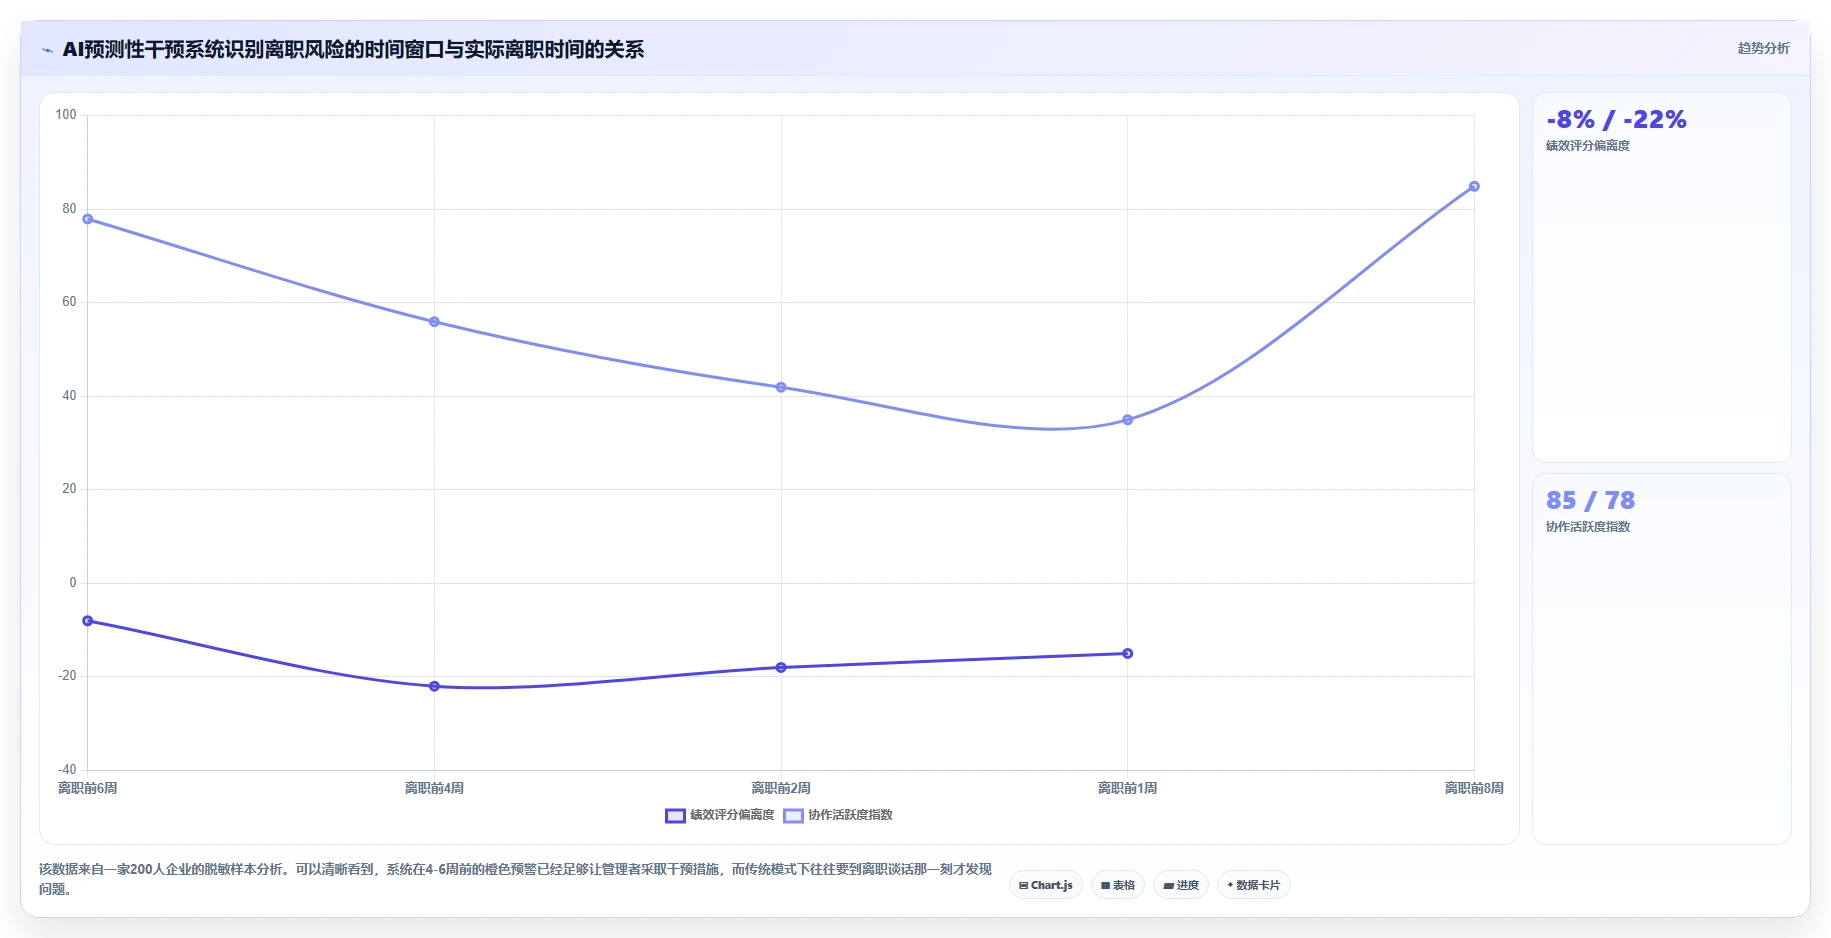Click 绩效评分偏离度 point at 离职前2周
The width and height of the screenshot is (1831, 938).
click(781, 667)
